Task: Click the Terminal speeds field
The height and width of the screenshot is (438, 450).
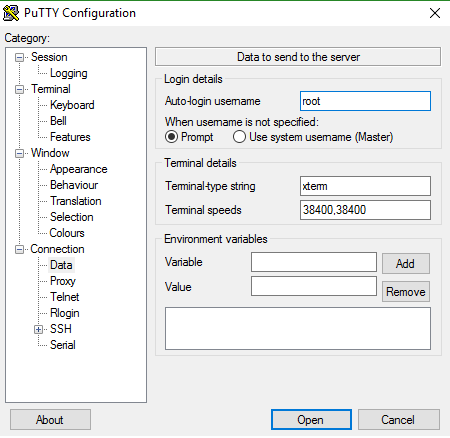Action: coord(365,210)
